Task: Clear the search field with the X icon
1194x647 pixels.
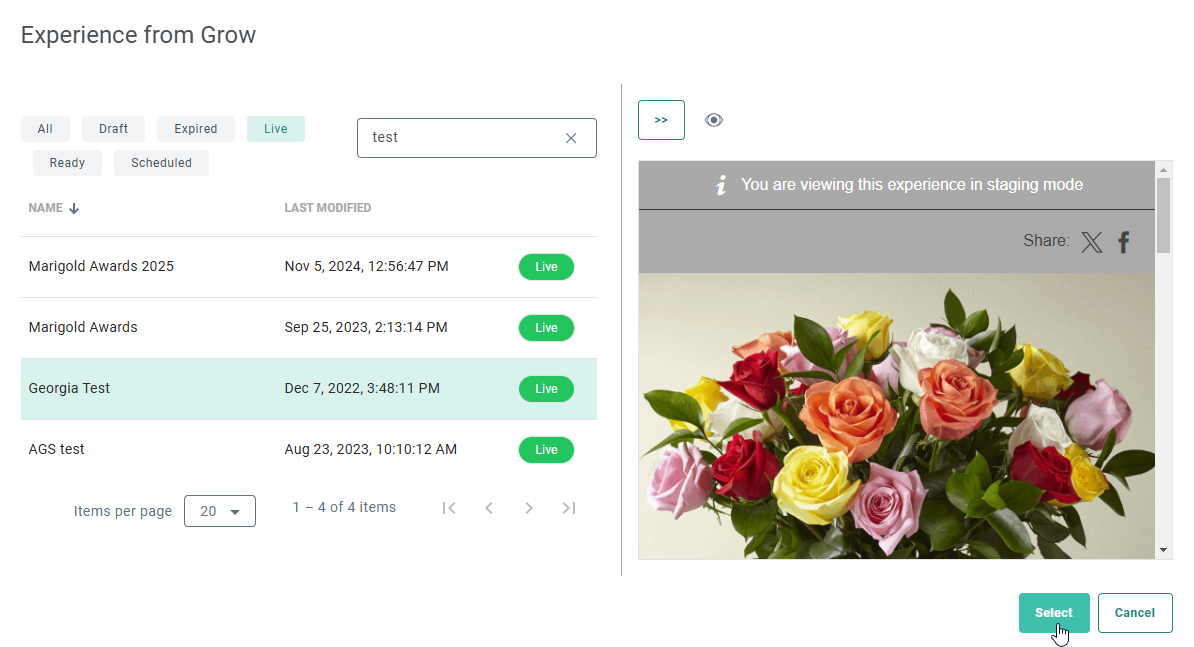Action: coord(571,138)
